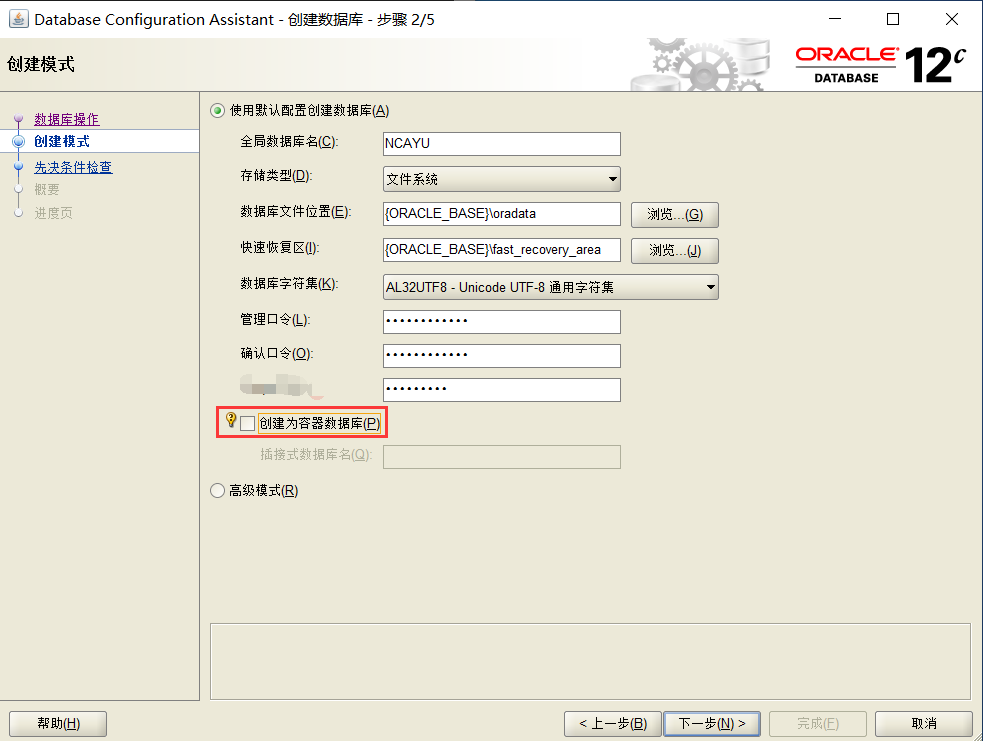Focus the password field below 确认口令
The image size is (983, 741).
(502, 389)
